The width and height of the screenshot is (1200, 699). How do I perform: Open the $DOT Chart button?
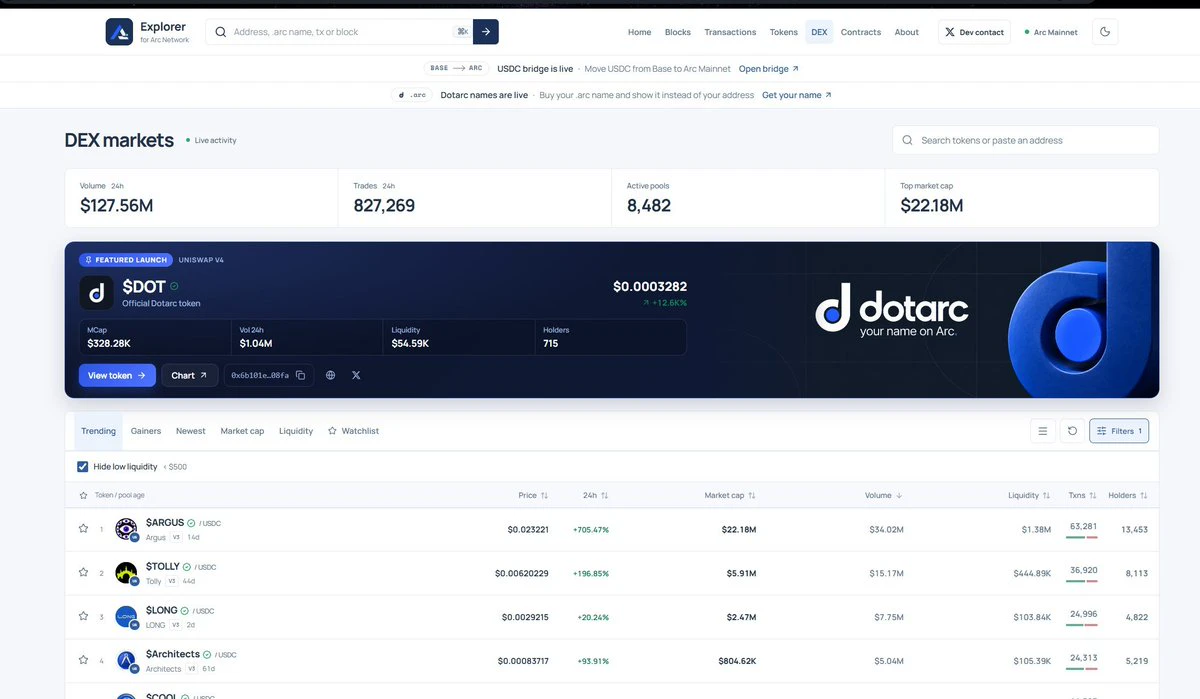coord(189,375)
